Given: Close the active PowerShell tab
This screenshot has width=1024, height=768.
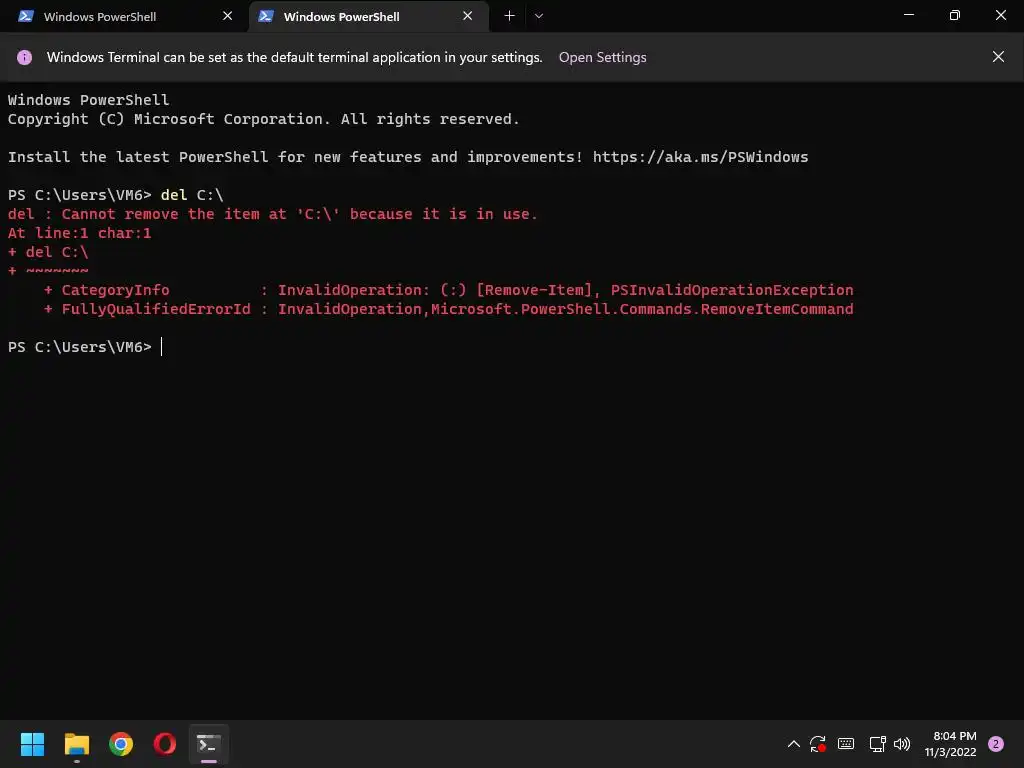Looking at the screenshot, I should [x=468, y=16].
